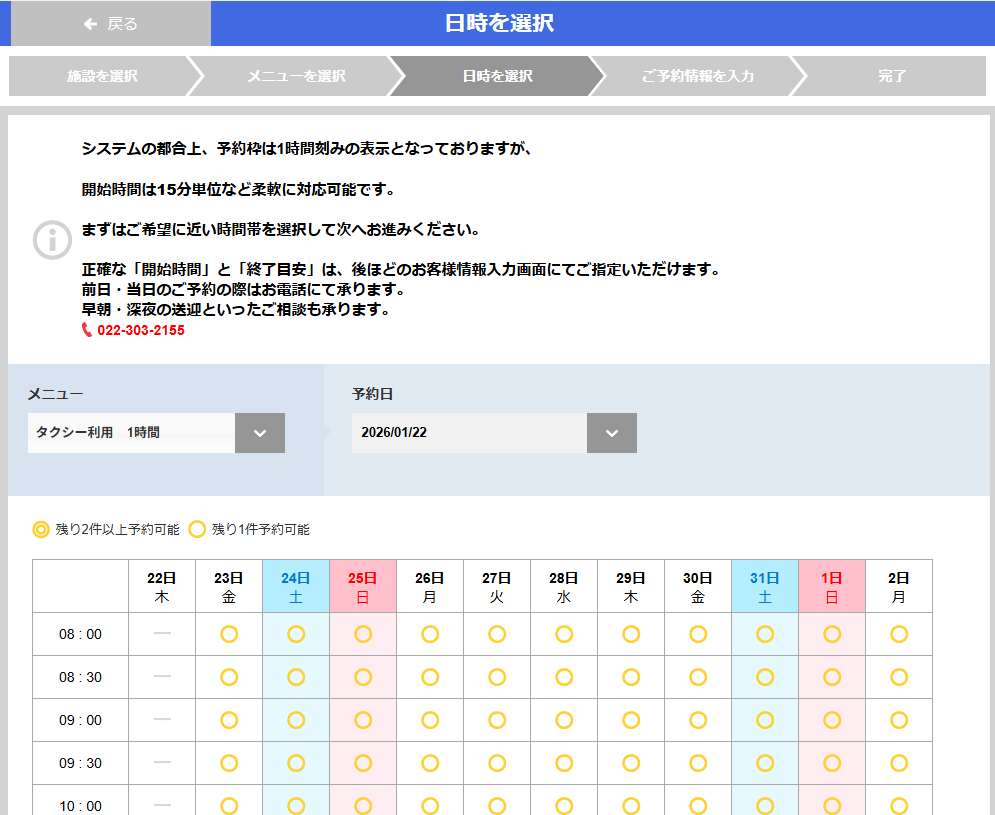Click the dropdown arrow beside the reservation date

point(611,432)
